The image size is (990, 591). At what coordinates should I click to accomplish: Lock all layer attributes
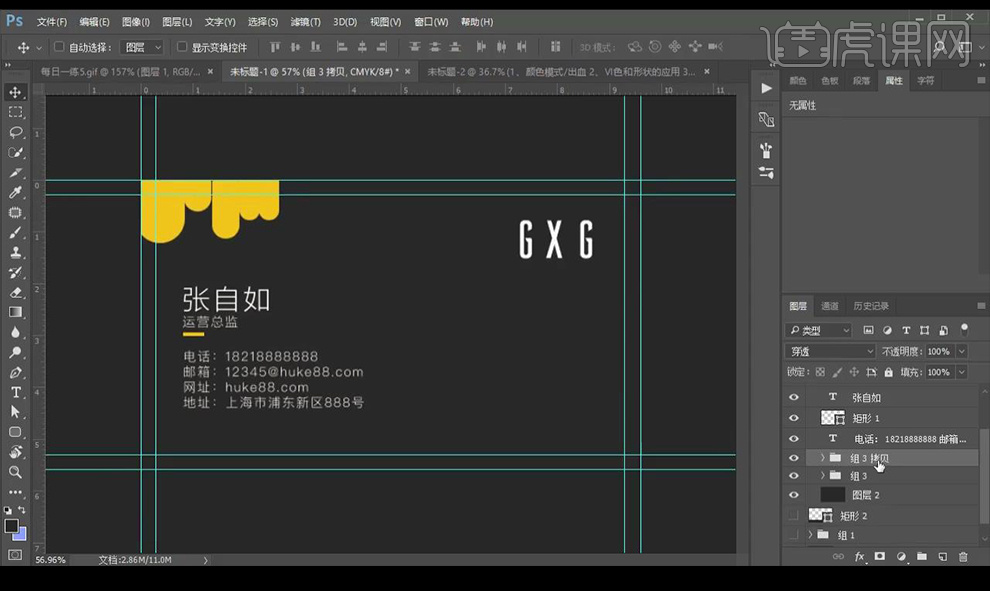(x=888, y=372)
